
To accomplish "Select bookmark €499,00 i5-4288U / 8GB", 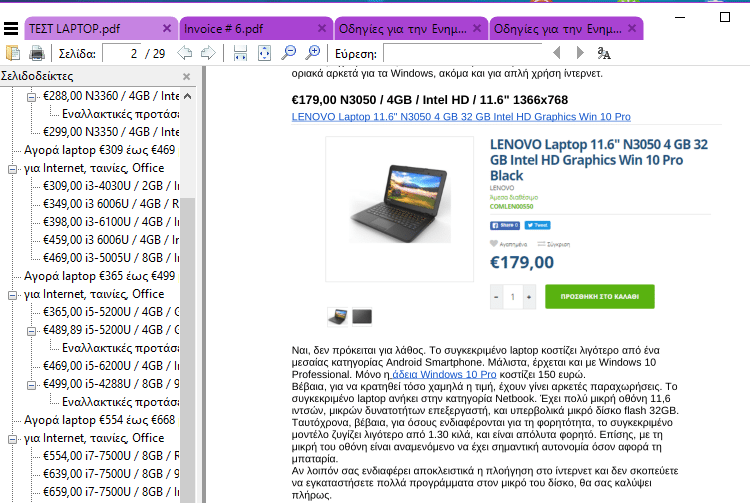I will 111,384.
